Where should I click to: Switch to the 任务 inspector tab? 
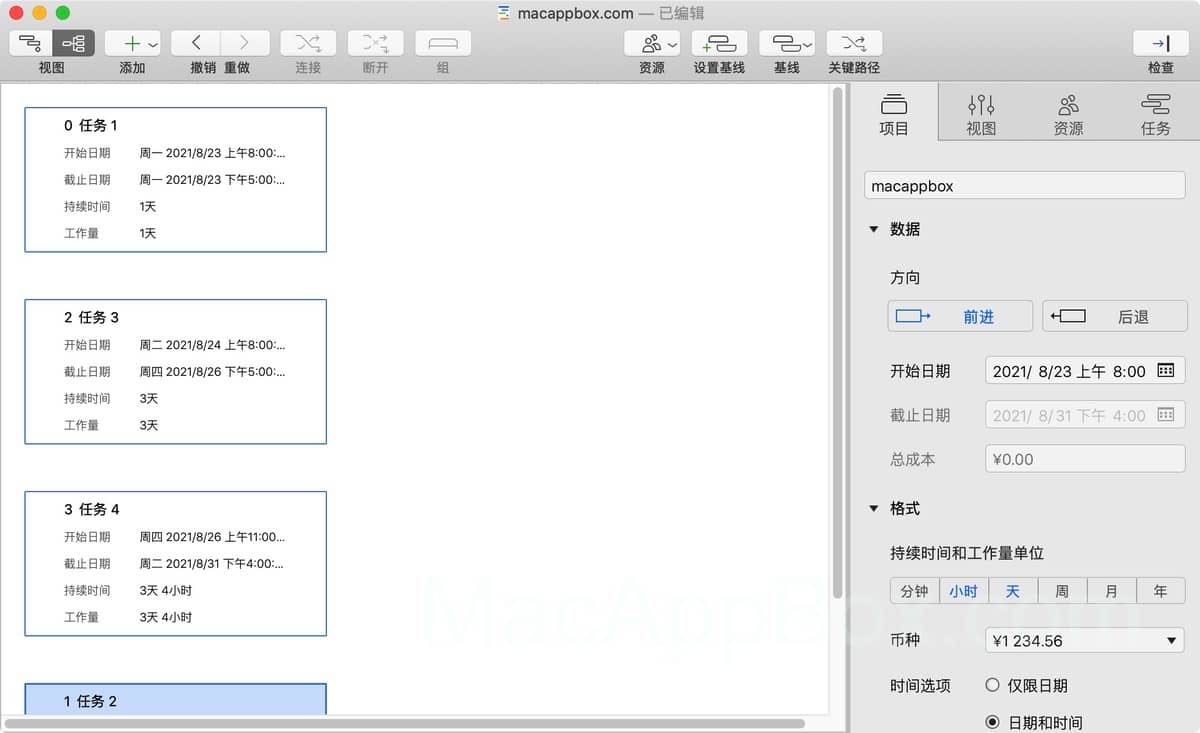pyautogui.click(x=1155, y=114)
